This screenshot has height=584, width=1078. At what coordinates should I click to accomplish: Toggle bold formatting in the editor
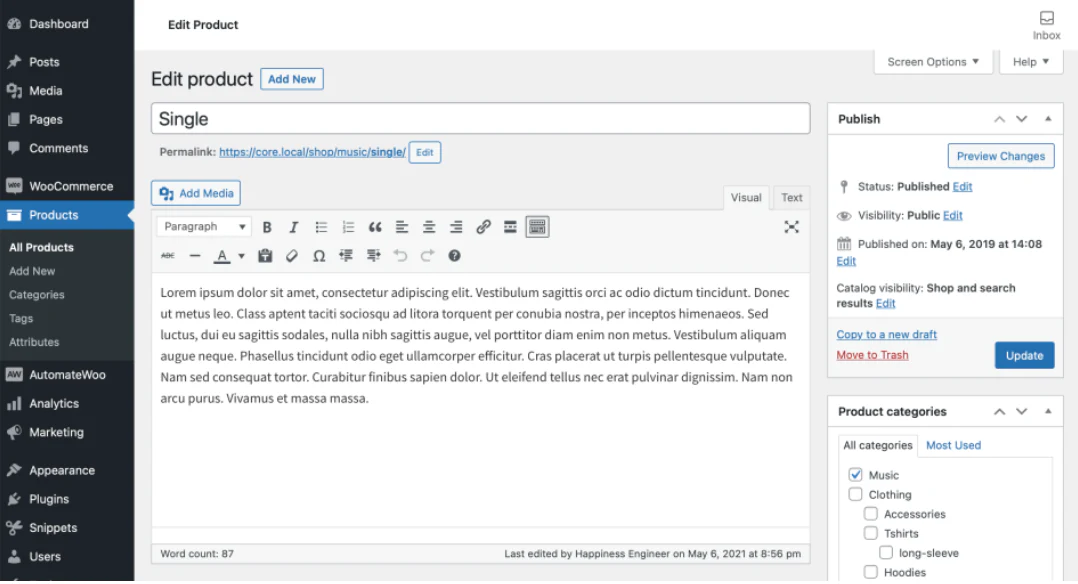pyautogui.click(x=267, y=226)
